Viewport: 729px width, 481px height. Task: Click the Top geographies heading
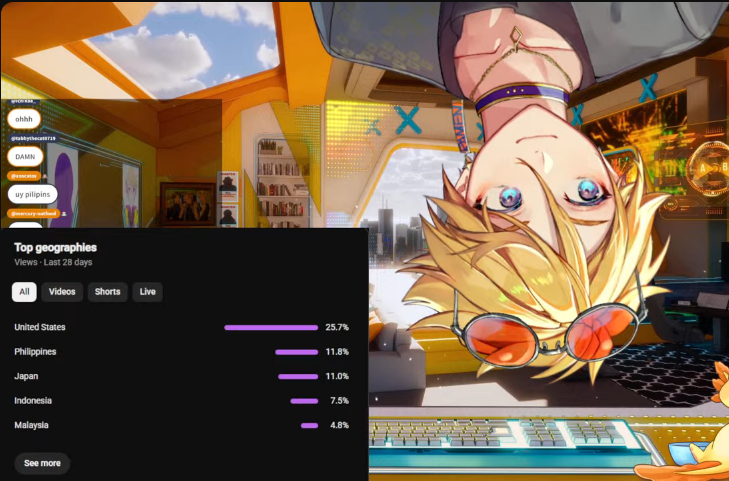(55, 248)
